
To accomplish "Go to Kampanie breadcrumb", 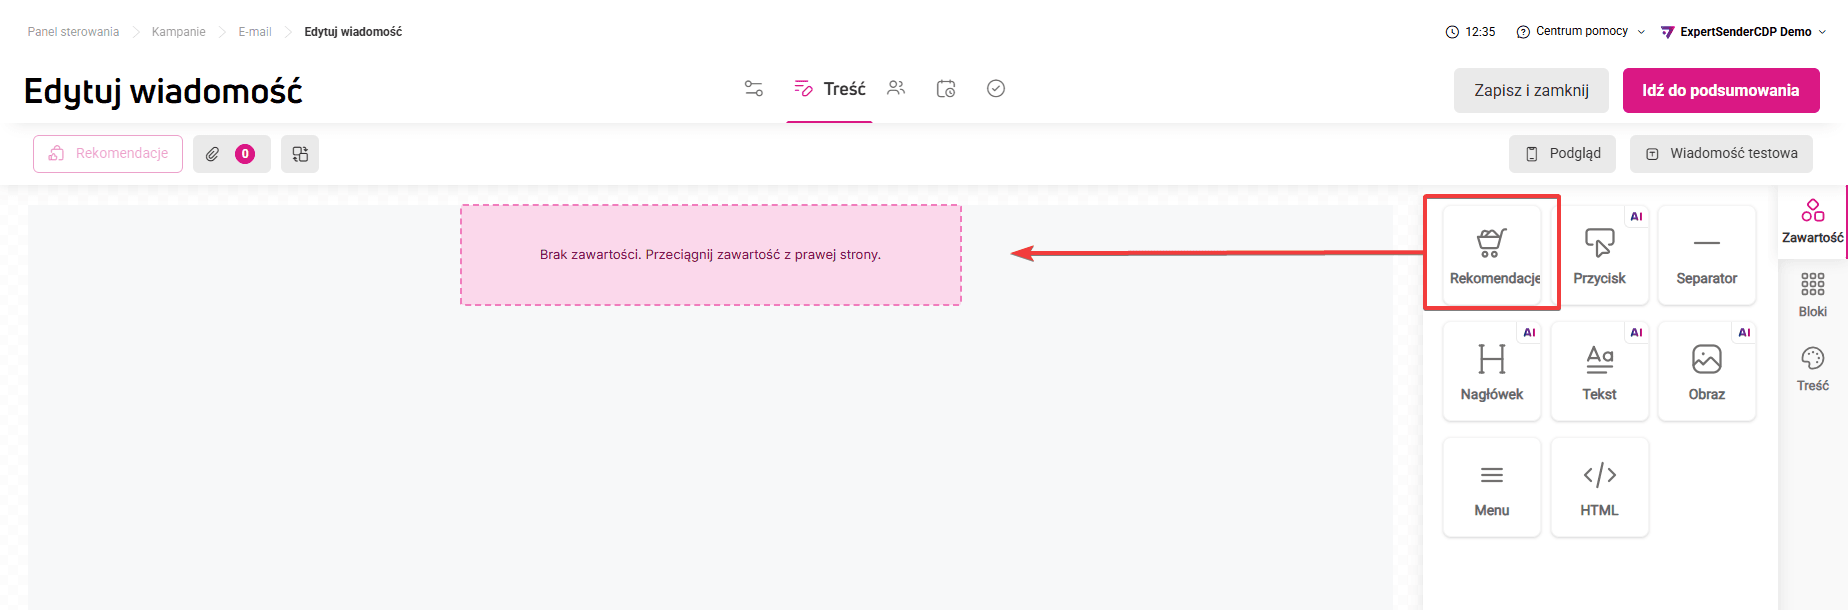I will [179, 32].
